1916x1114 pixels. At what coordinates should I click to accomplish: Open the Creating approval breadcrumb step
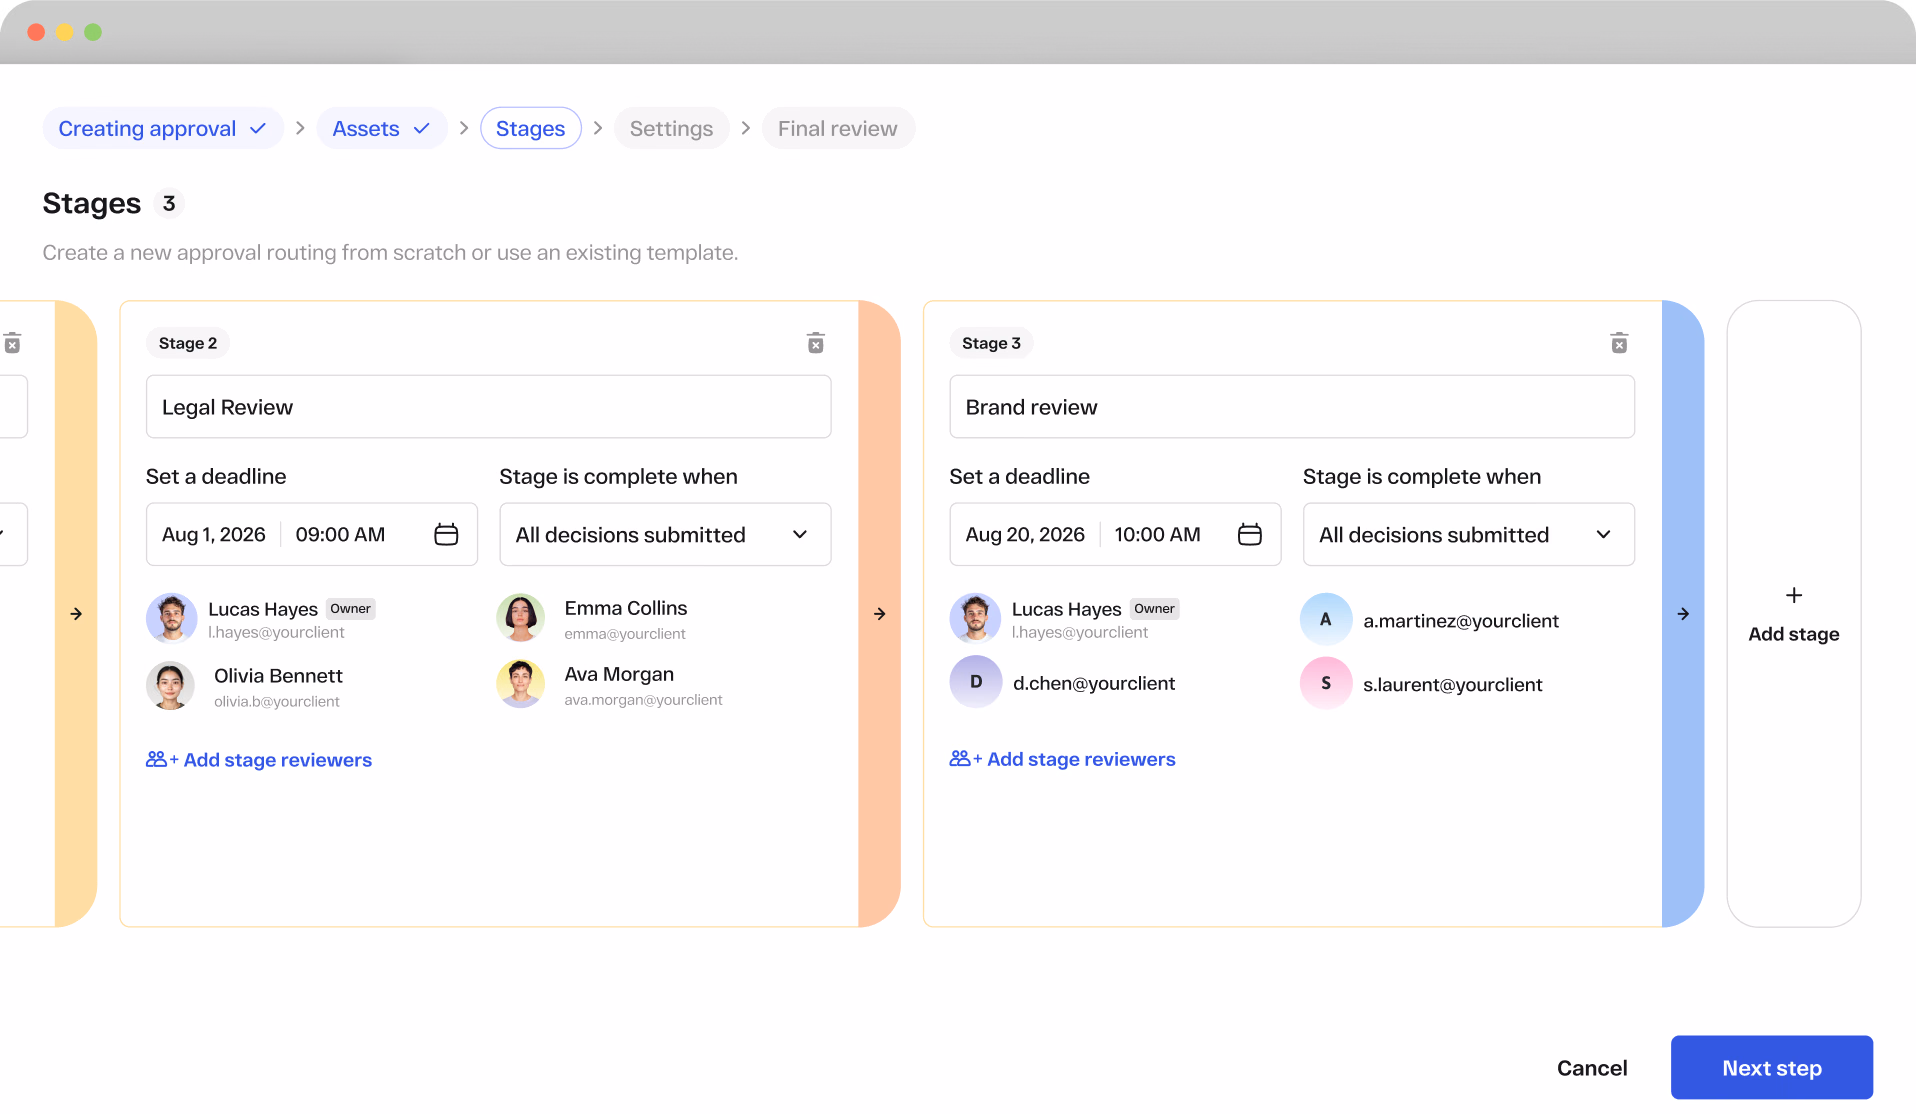coord(163,128)
